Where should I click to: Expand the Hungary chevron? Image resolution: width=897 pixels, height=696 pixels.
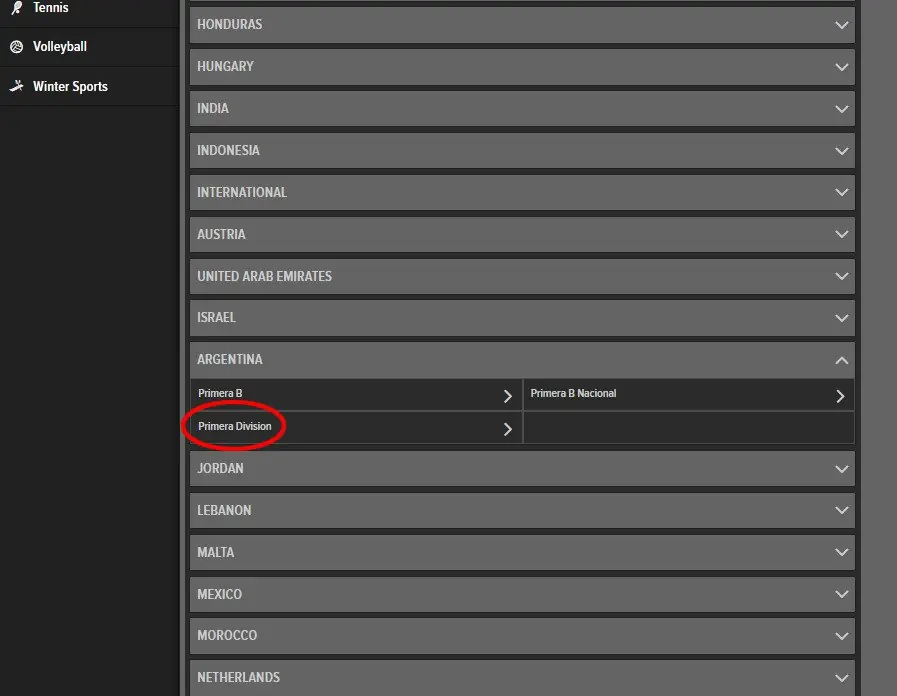click(842, 67)
